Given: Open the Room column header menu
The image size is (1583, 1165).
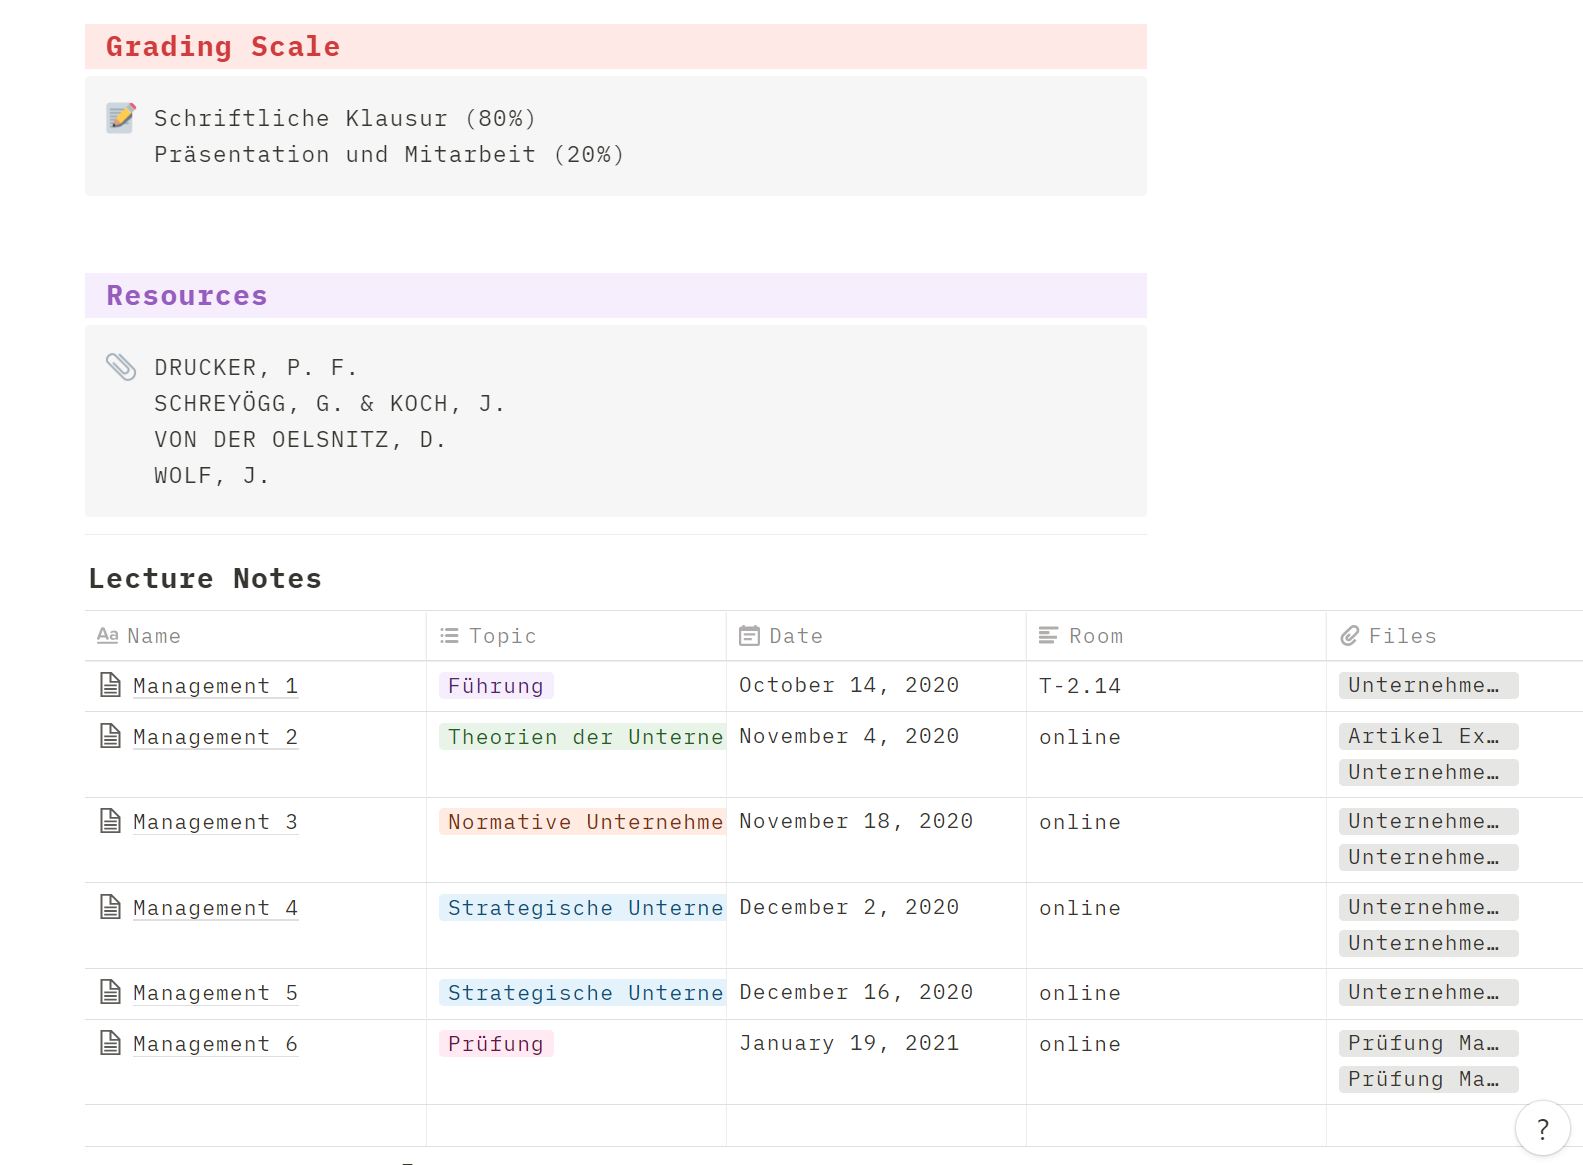Looking at the screenshot, I should pos(1095,636).
